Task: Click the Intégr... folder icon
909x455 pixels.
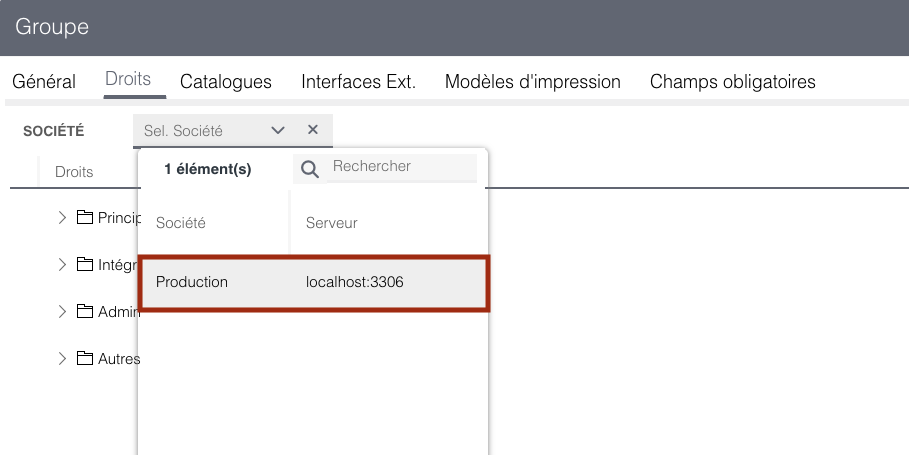Action: (x=85, y=264)
